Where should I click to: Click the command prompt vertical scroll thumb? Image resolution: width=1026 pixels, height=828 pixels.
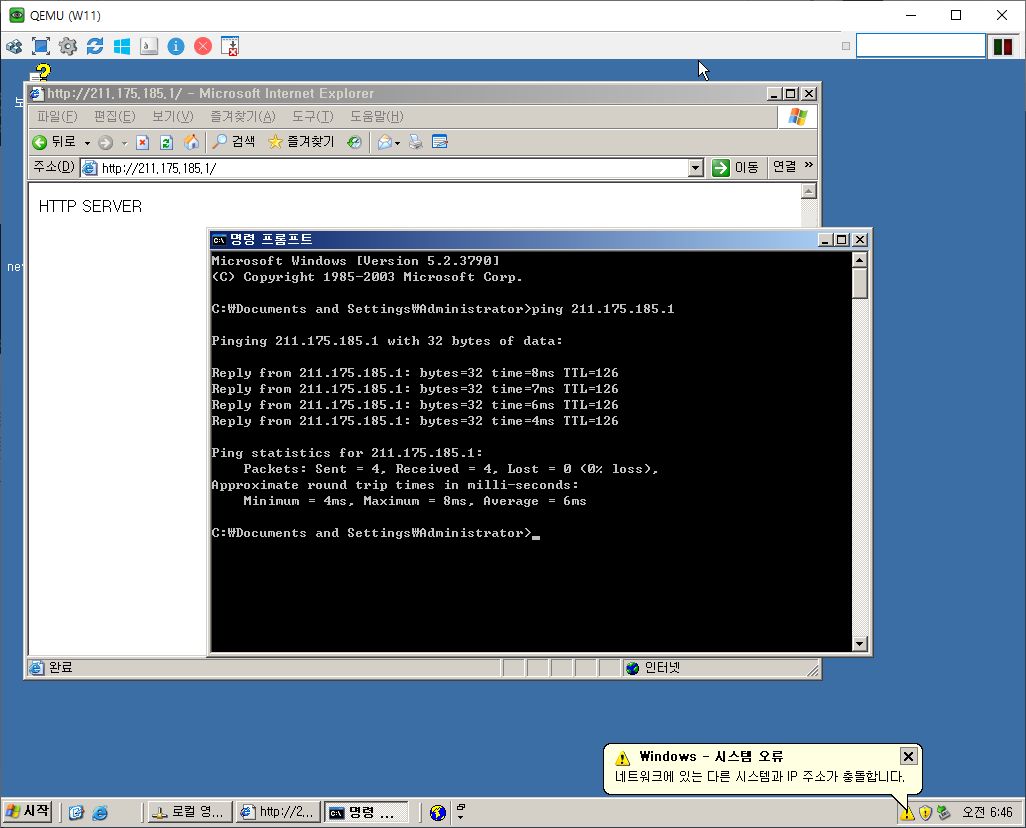[x=860, y=283]
